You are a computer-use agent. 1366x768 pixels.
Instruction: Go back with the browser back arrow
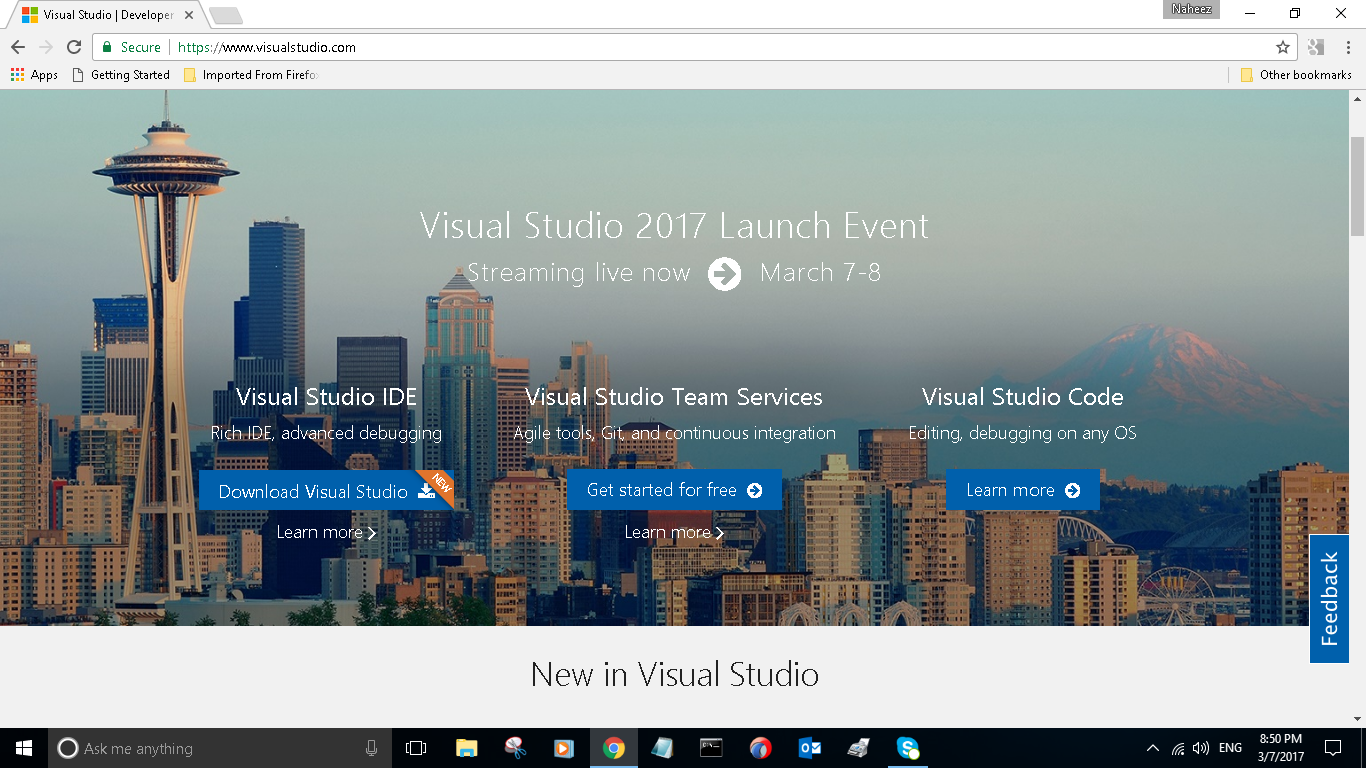pyautogui.click(x=18, y=47)
